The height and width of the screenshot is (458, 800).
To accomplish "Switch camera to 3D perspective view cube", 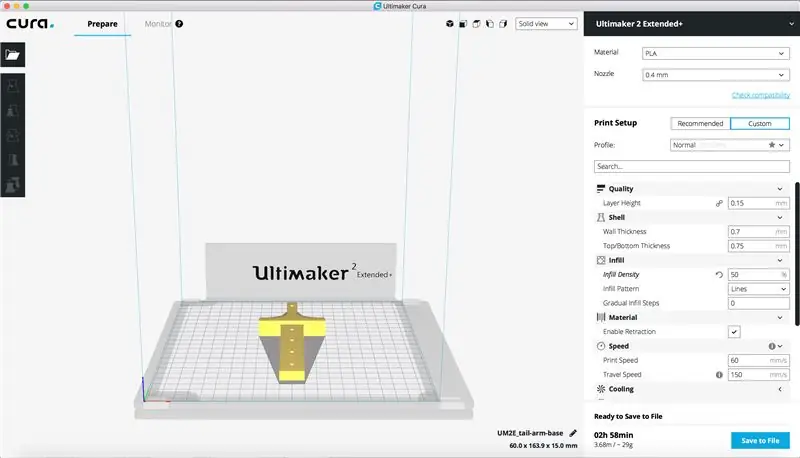I will 449,23.
